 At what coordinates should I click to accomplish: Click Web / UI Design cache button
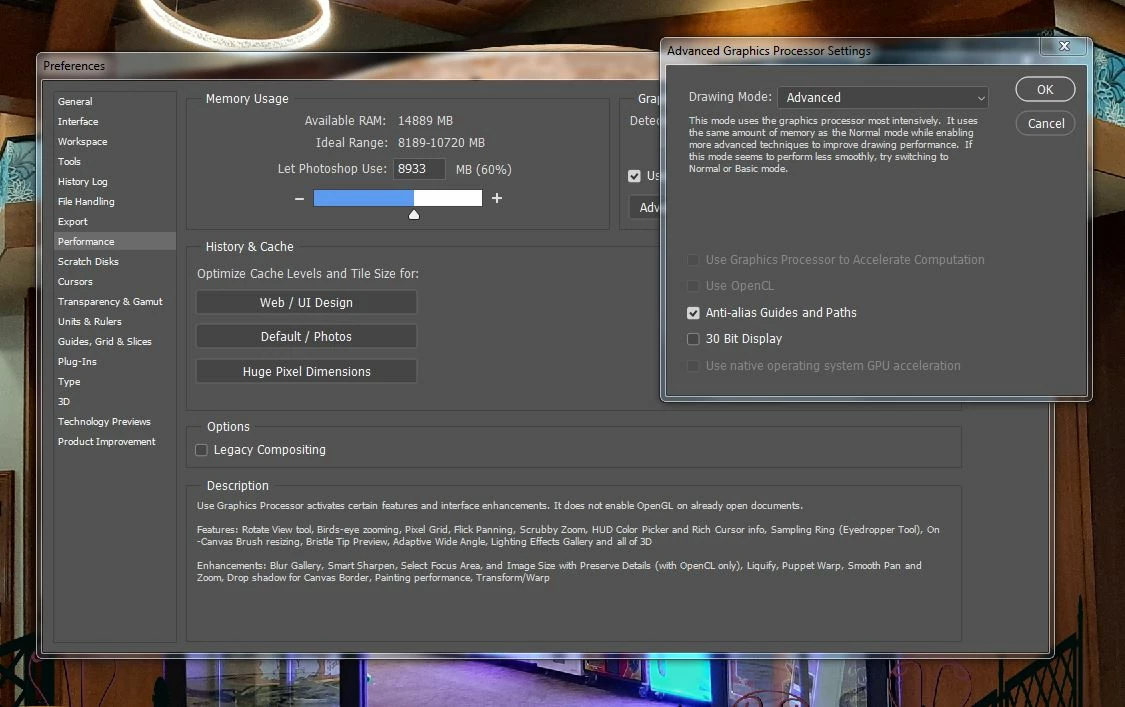[x=306, y=303]
